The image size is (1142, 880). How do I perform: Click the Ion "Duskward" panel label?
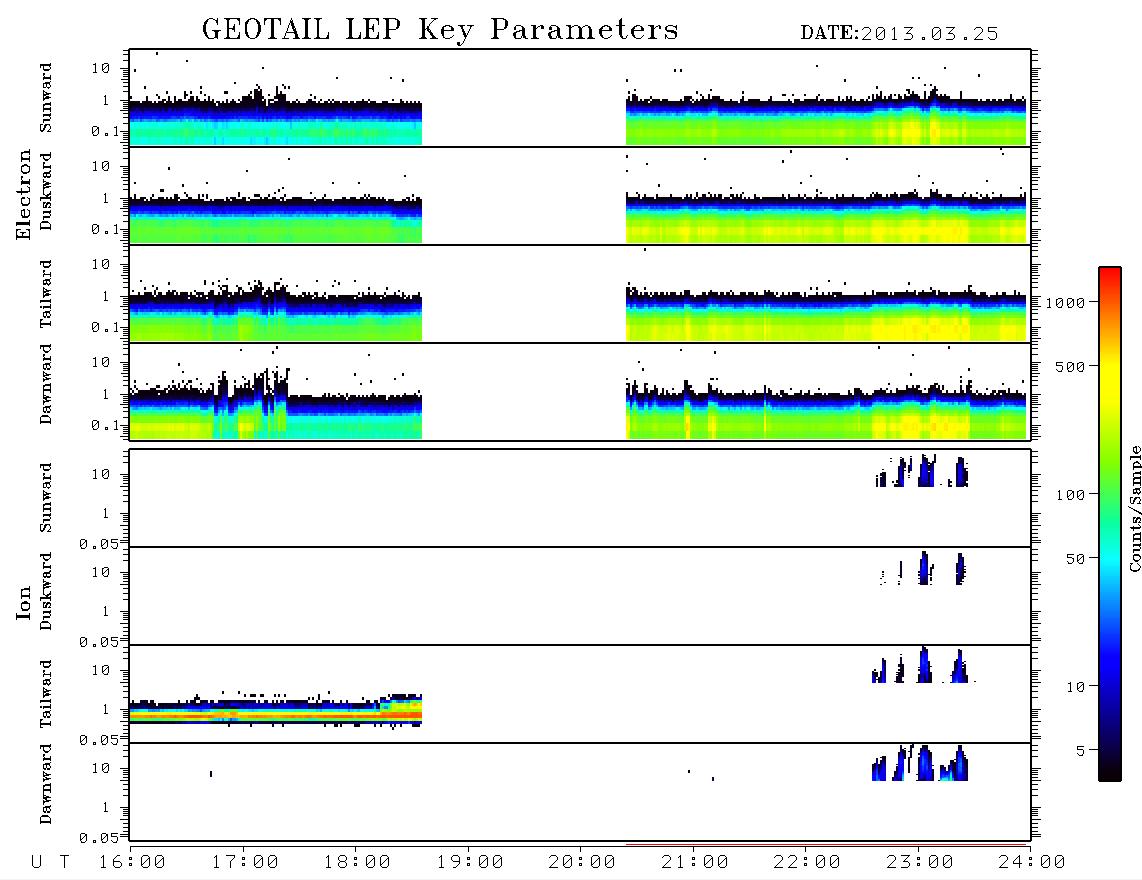coord(46,591)
